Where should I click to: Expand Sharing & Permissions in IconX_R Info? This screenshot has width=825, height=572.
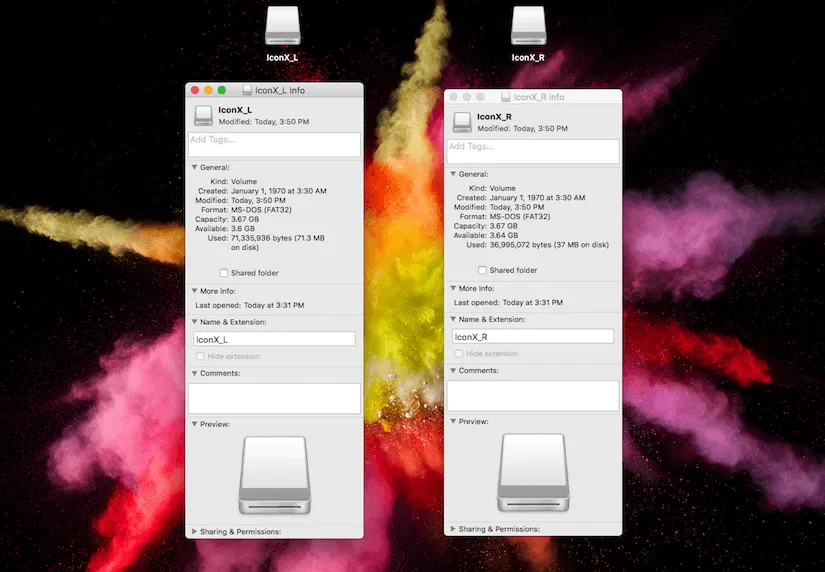[x=453, y=528]
